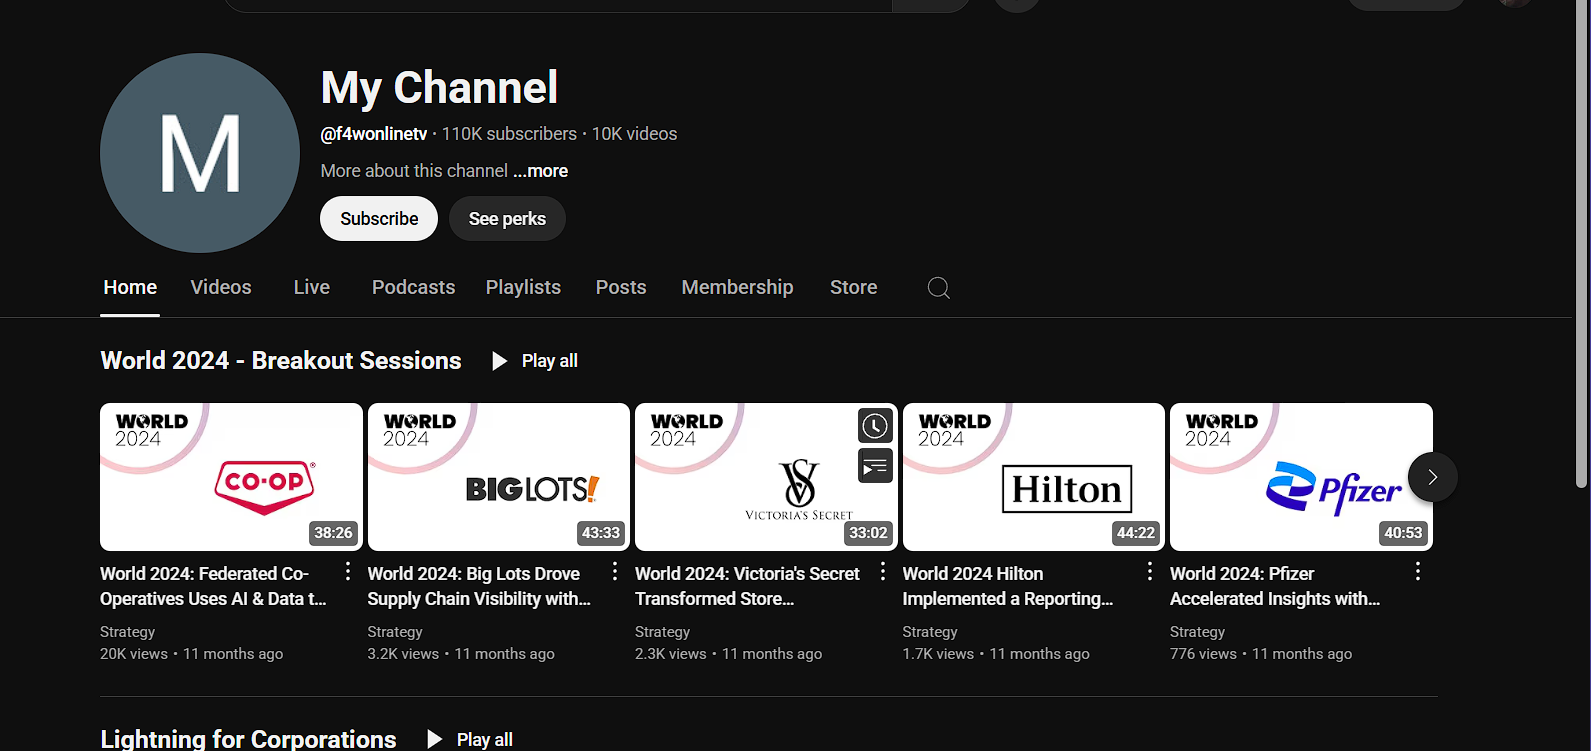Subscribe to My Channel
The image size is (1591, 751).
tap(379, 218)
